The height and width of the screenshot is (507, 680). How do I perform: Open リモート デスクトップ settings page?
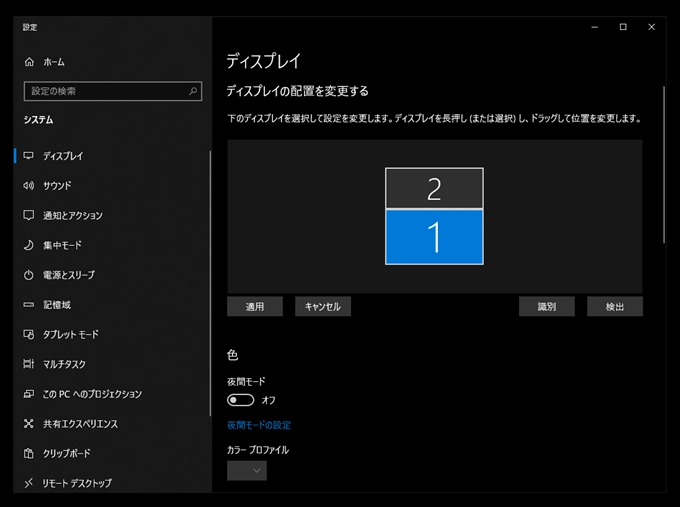[x=76, y=483]
